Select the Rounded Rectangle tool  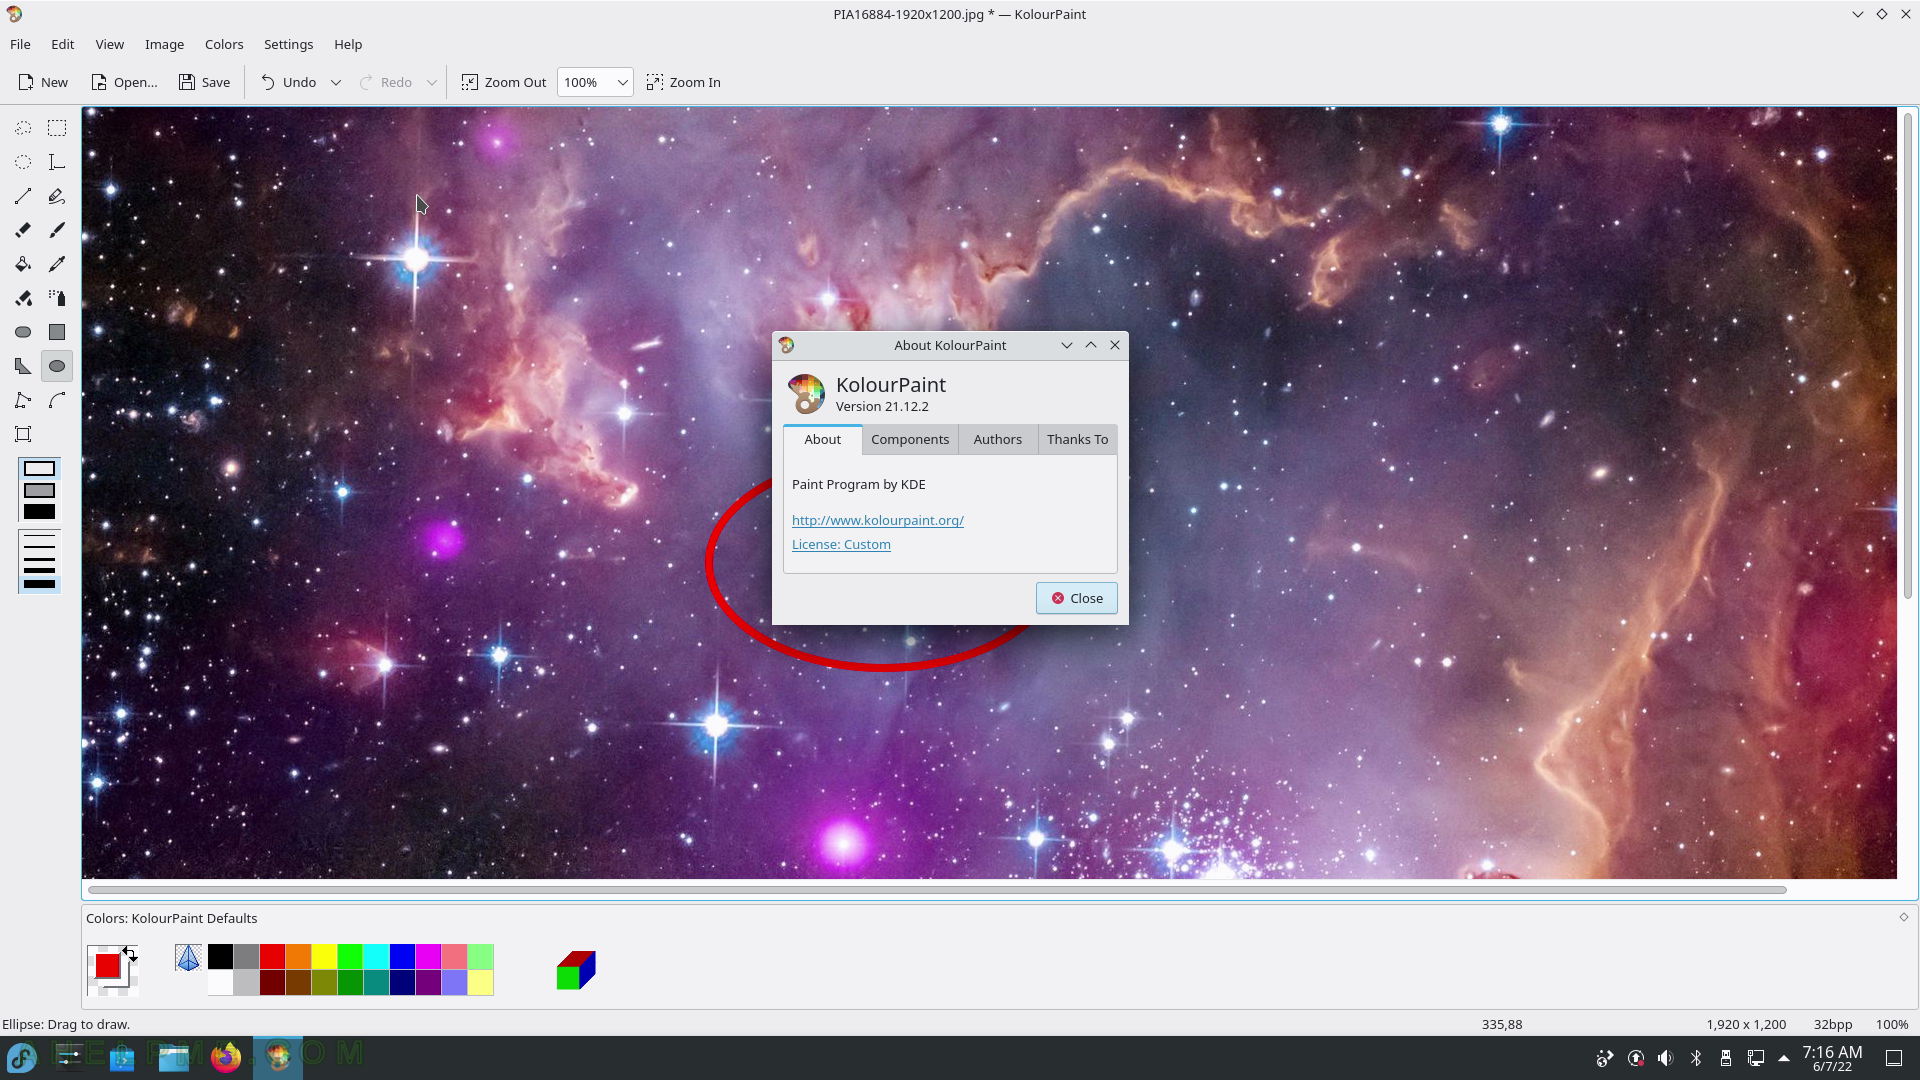tap(23, 332)
